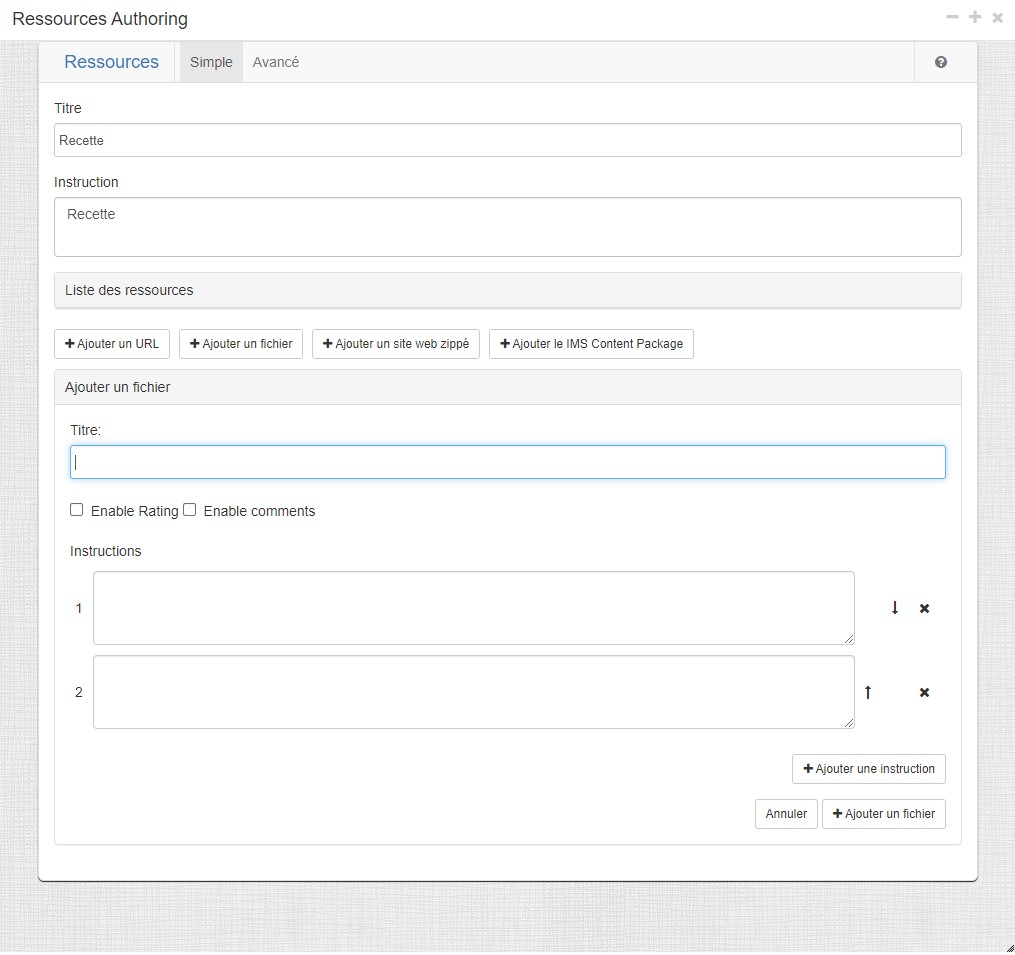Enable comments checkbox
This screenshot has width=1015, height=955.
(x=190, y=510)
